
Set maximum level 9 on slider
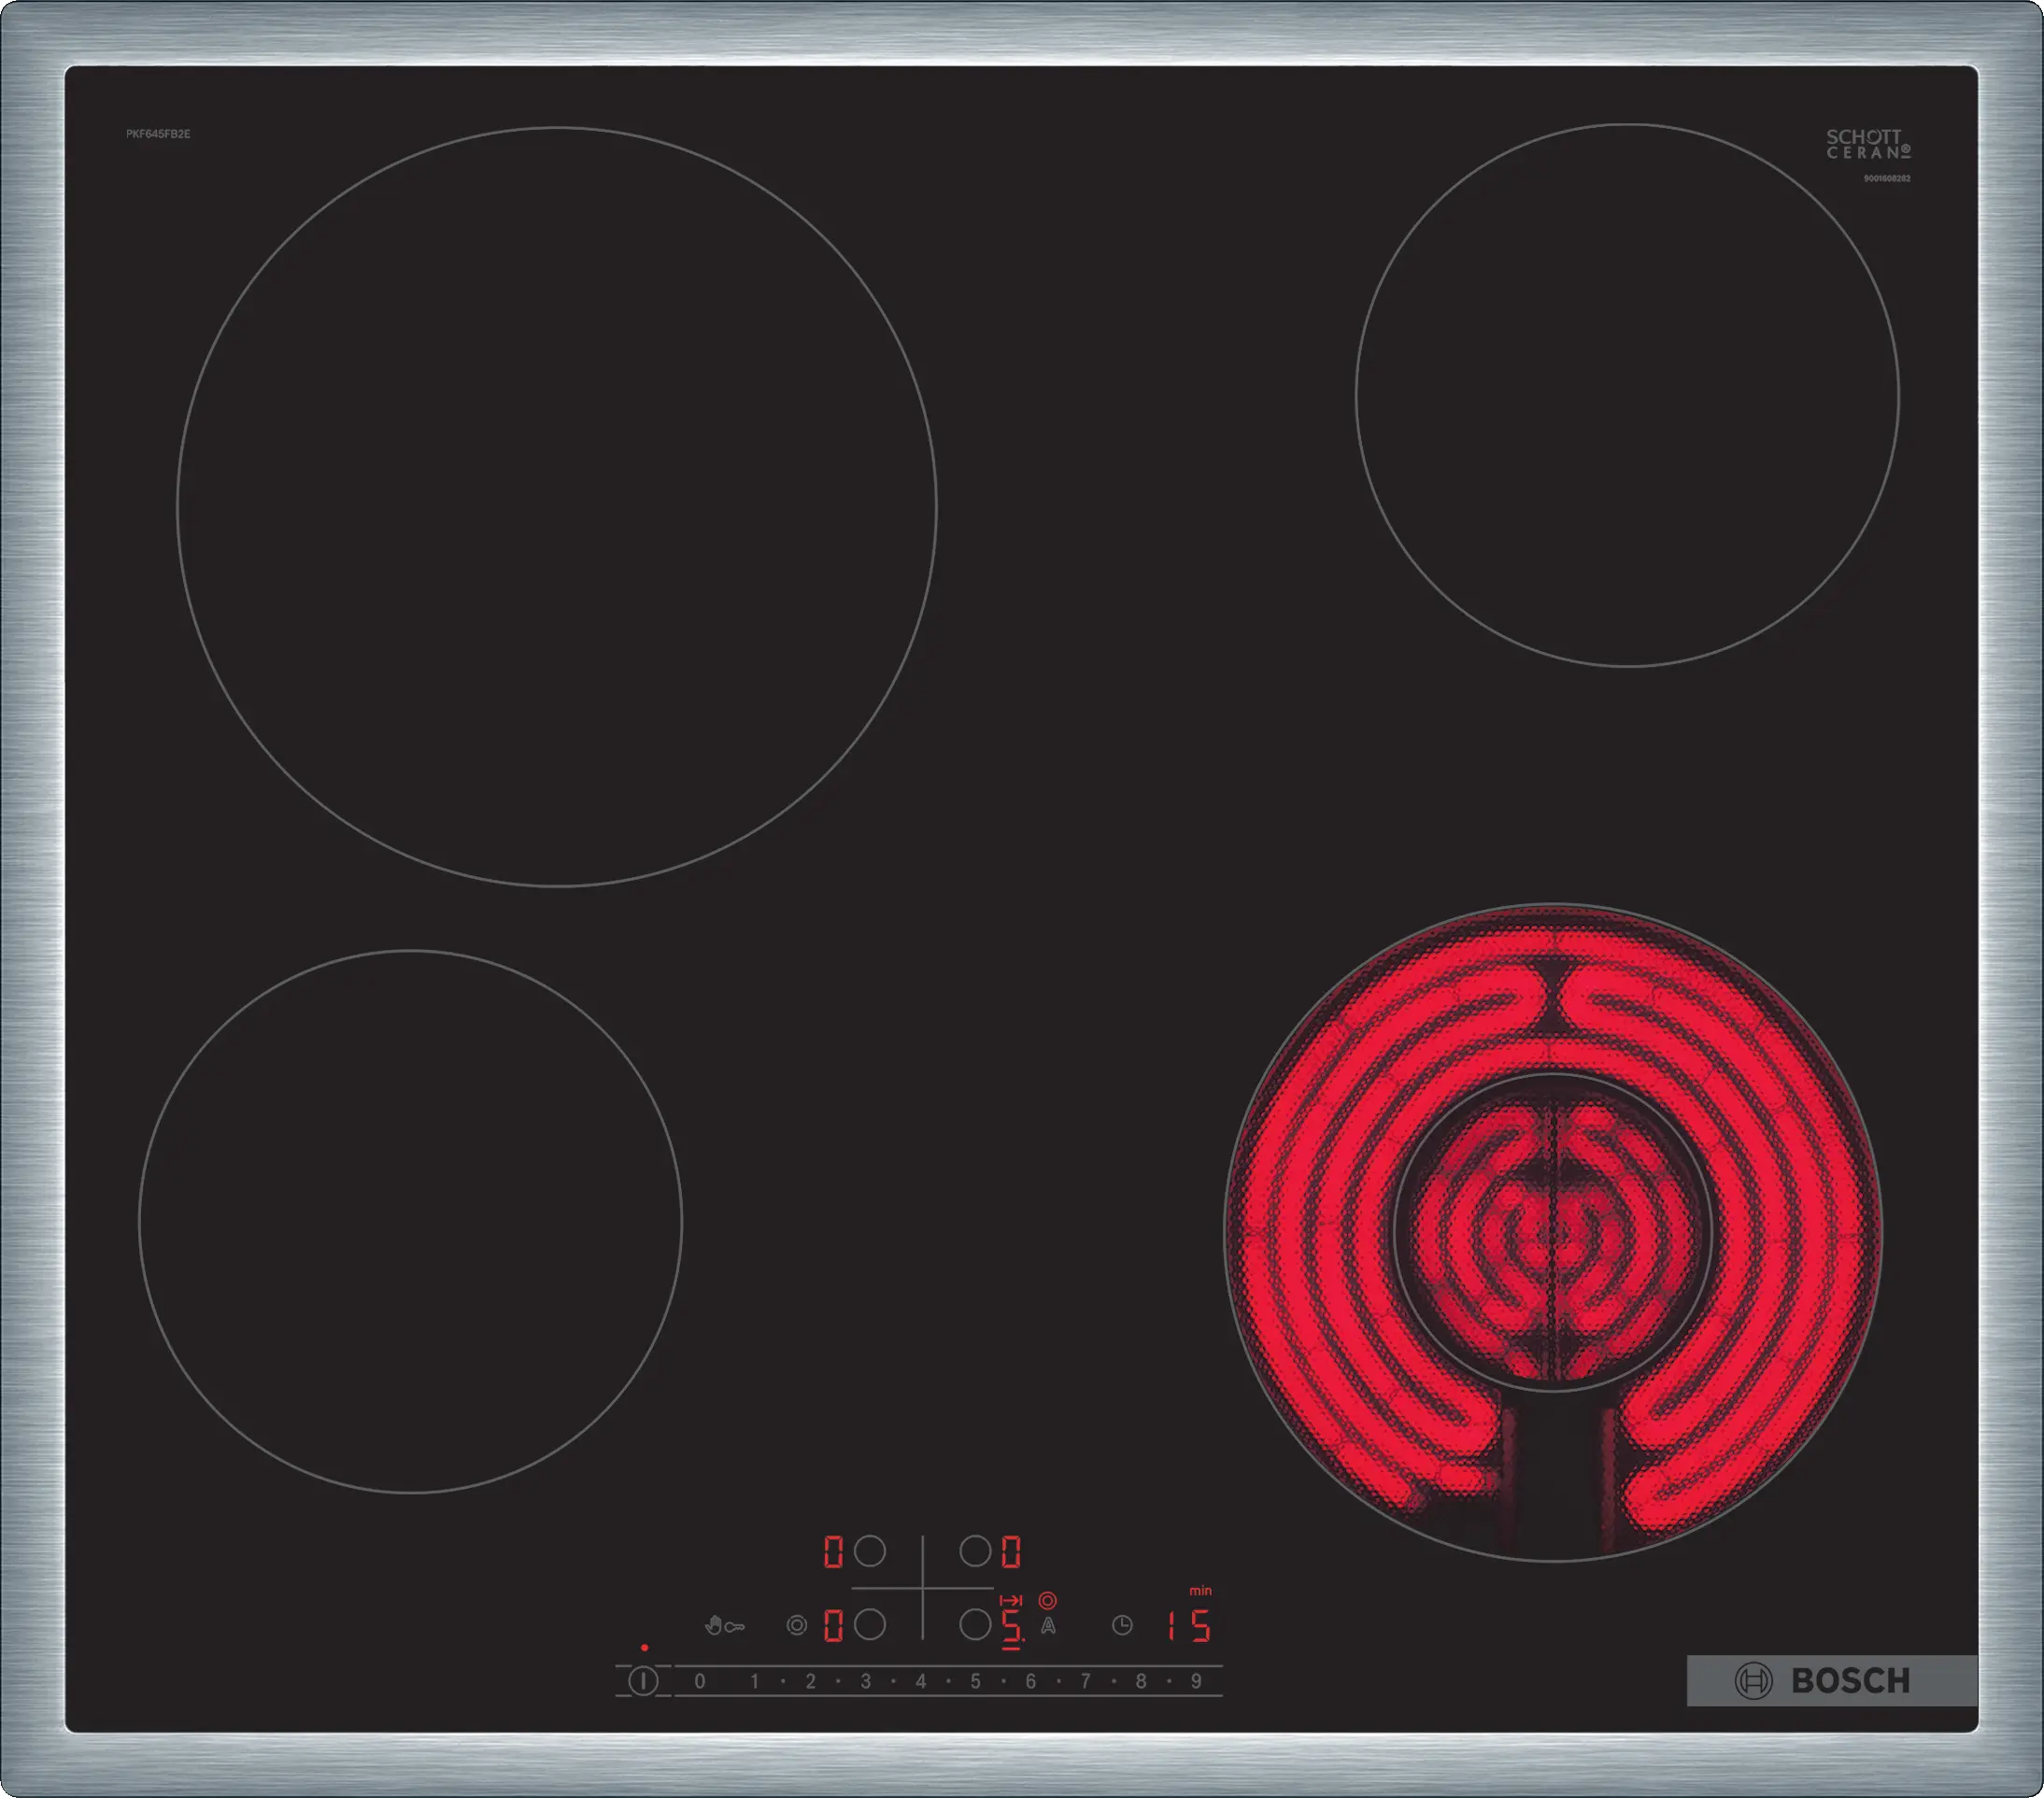coord(1195,1682)
